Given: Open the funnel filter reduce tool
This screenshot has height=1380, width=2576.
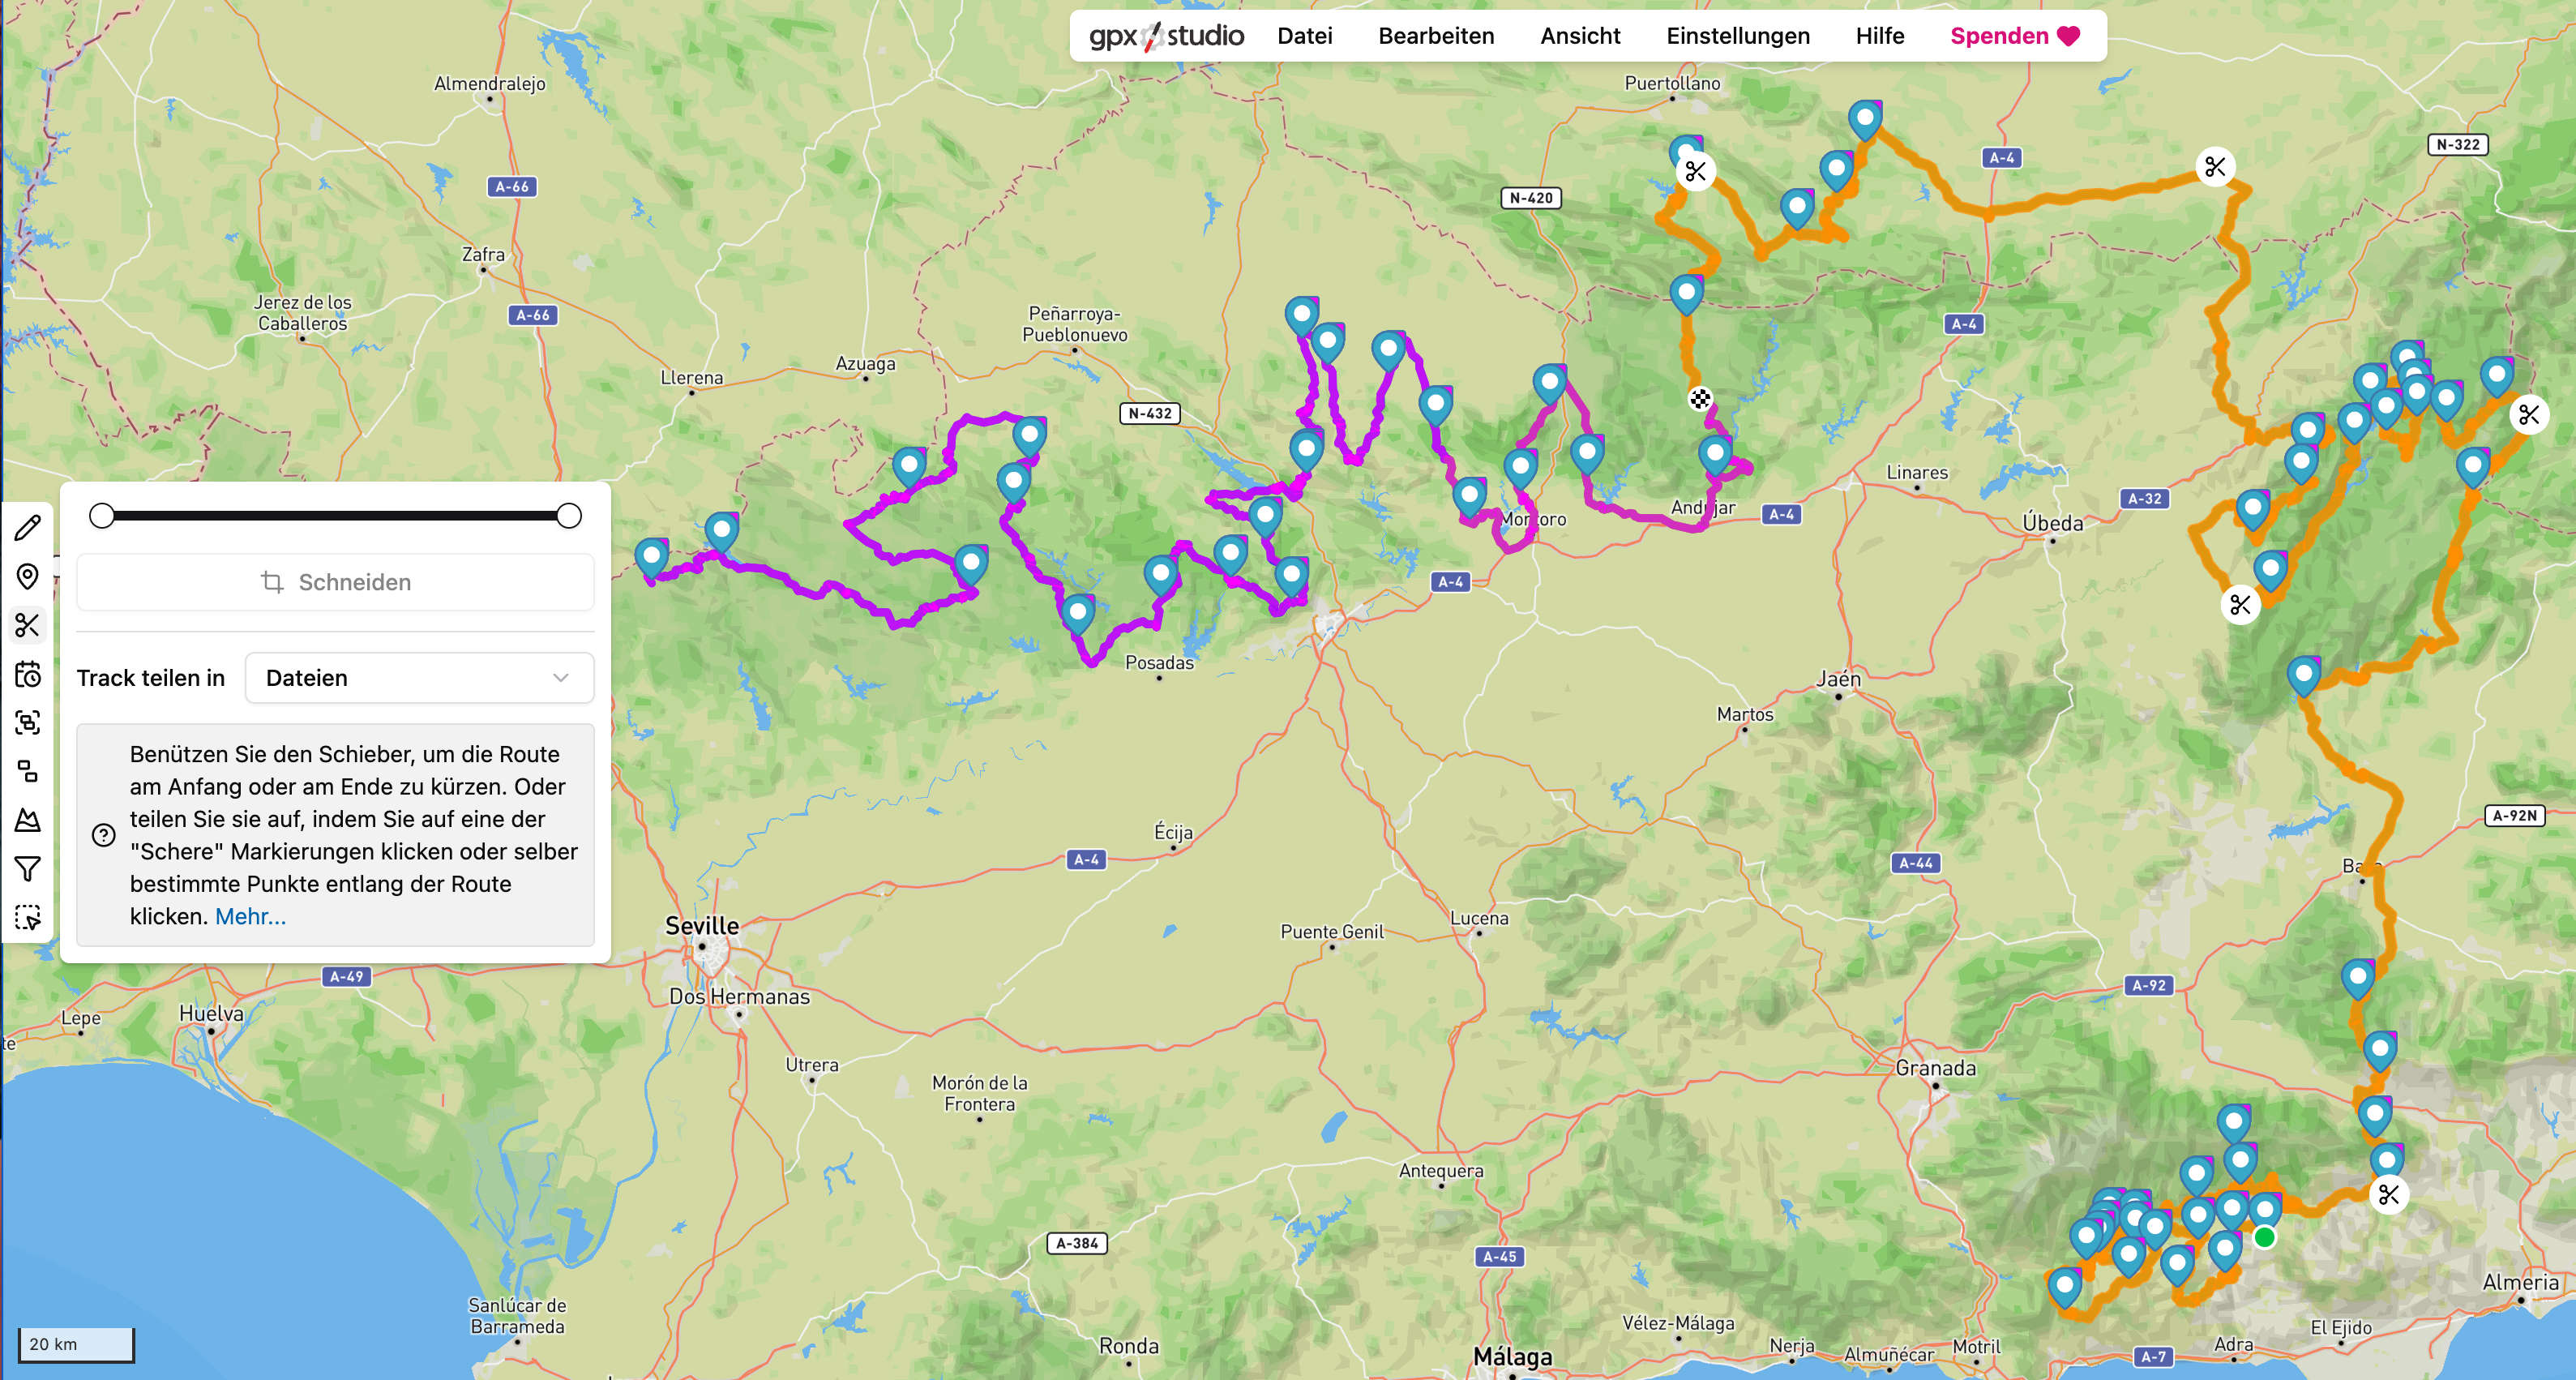Looking at the screenshot, I should 28,869.
